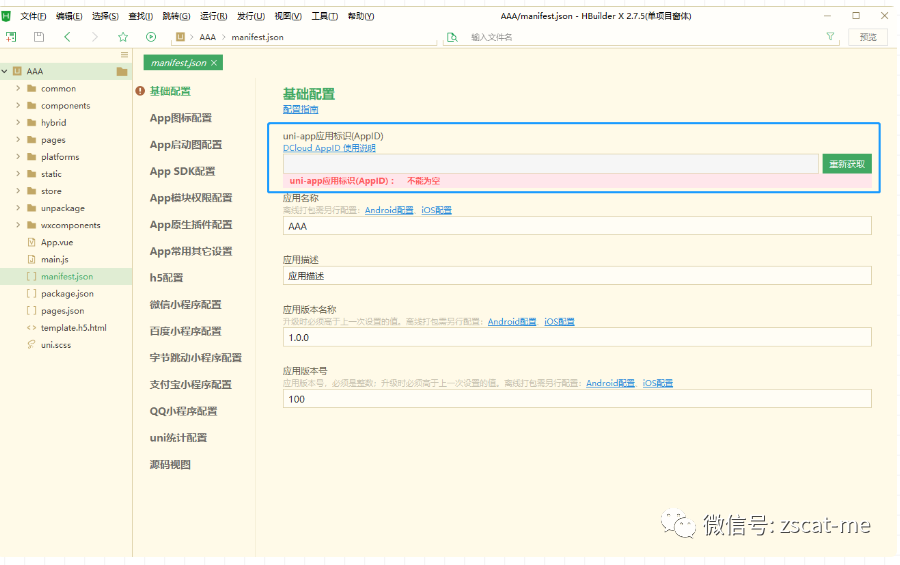Viewport: 900px width, 565px height.
Task: Select the 微信小程序配置 section
Action: [x=185, y=305]
